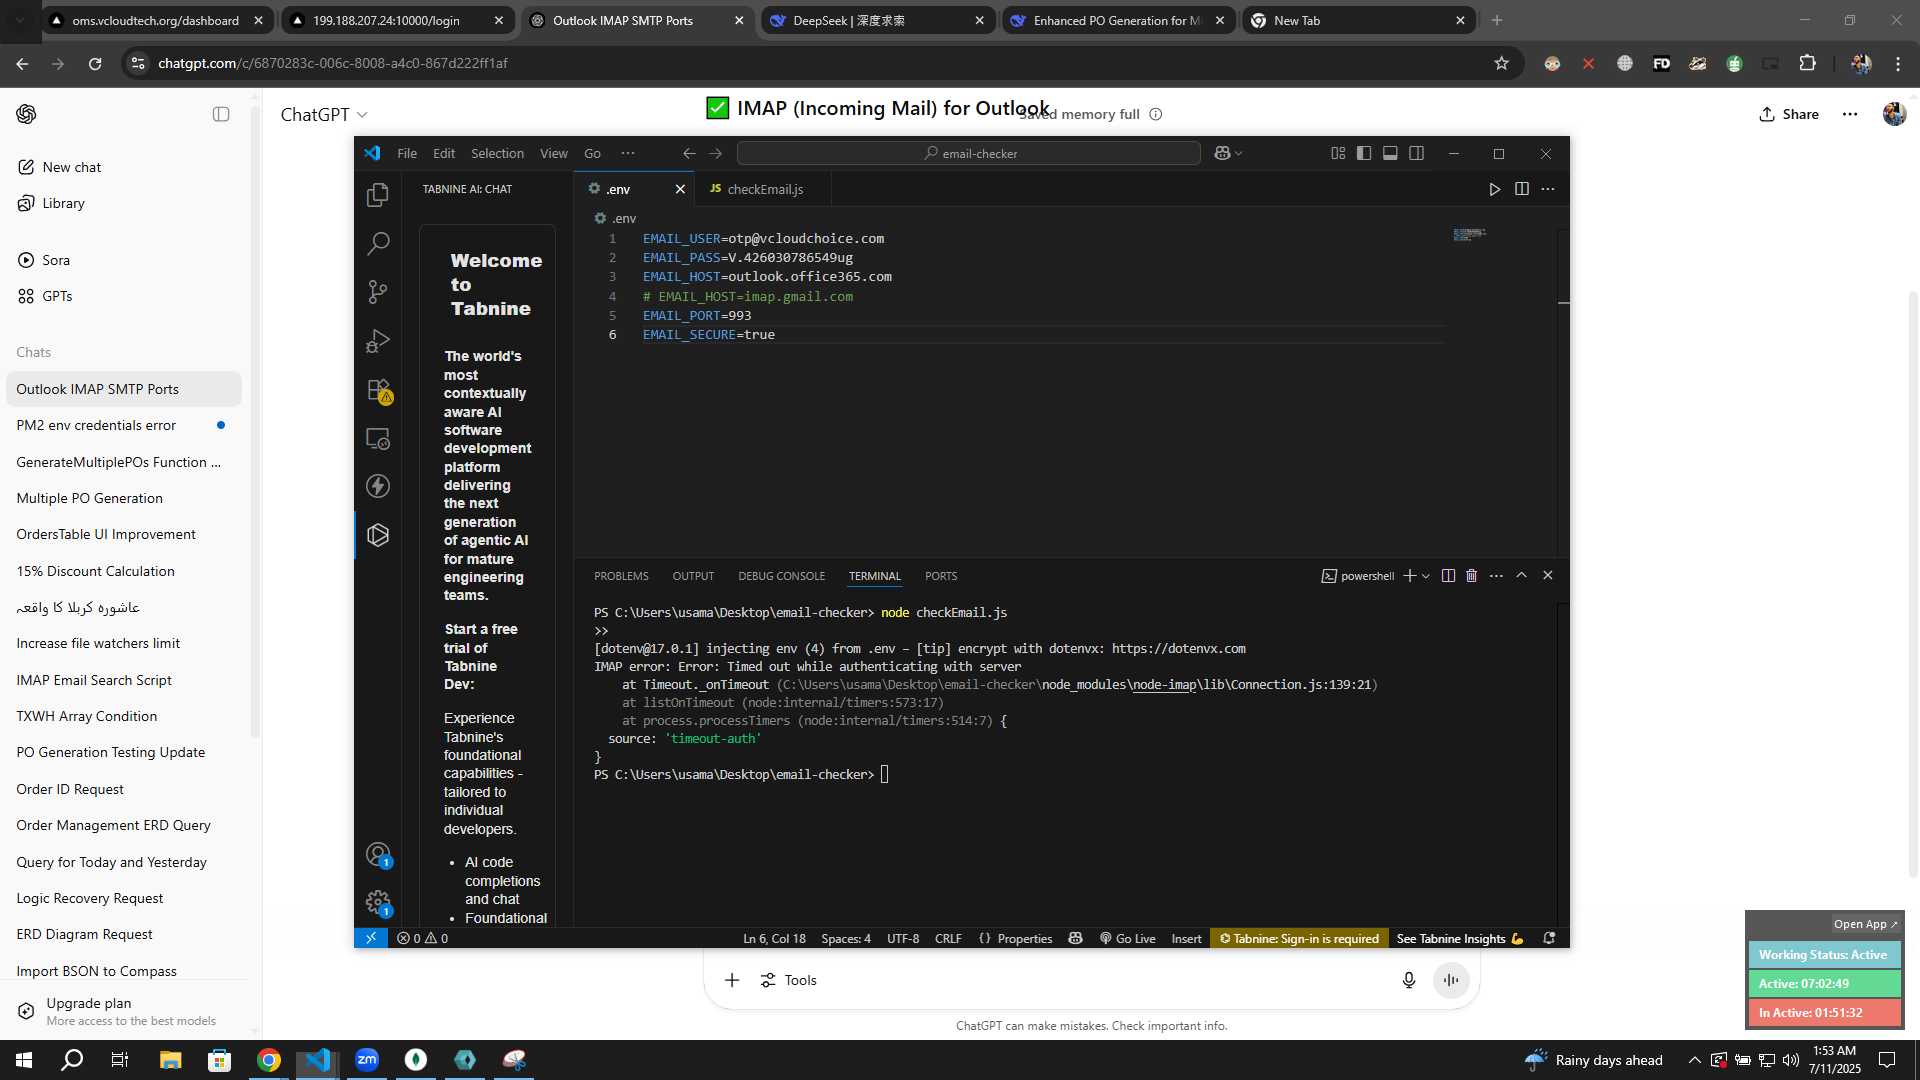
Task: Maximize terminal panel with chevron up
Action: click(x=1522, y=576)
